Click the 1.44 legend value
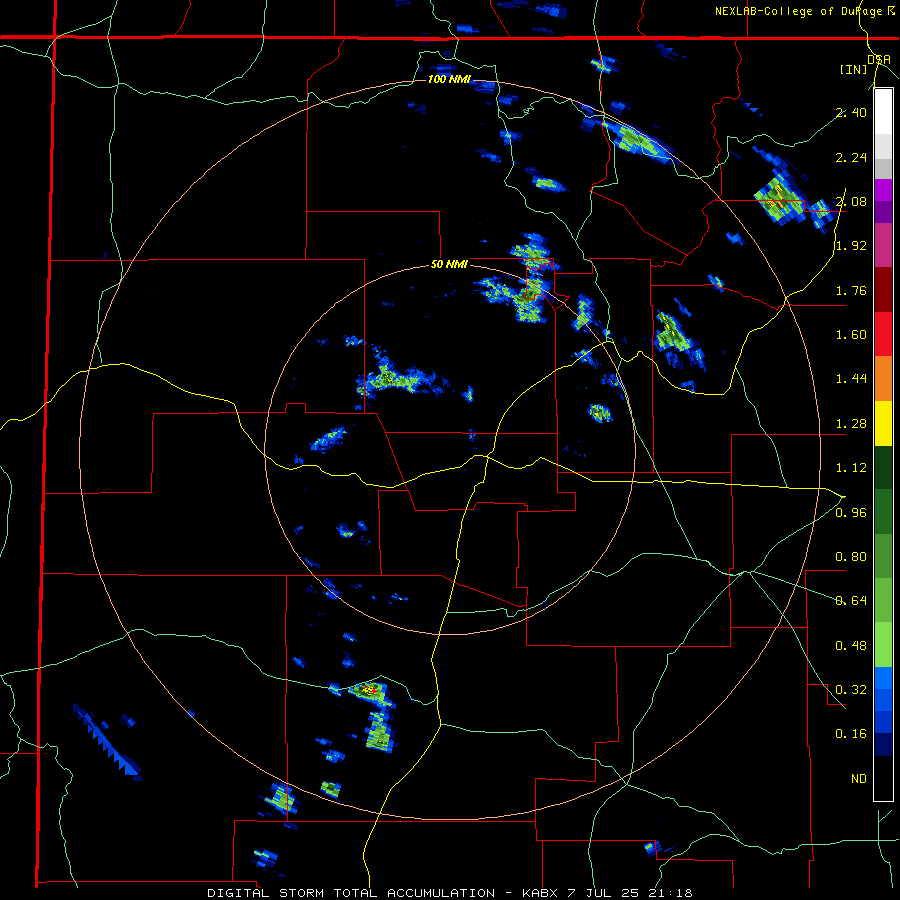Viewport: 900px width, 900px height. point(851,379)
